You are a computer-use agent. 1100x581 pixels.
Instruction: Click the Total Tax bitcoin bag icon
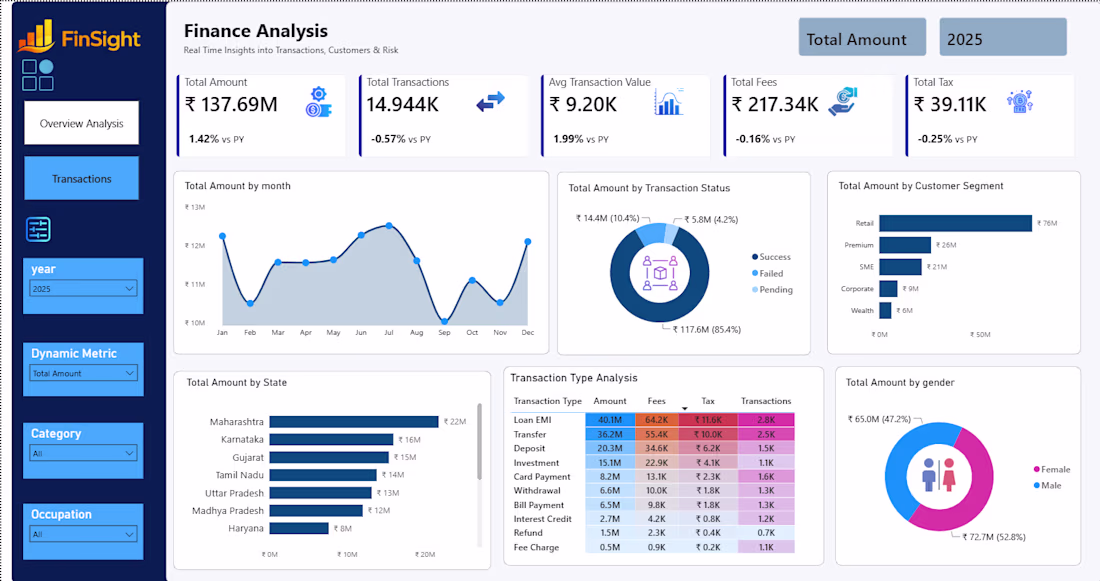pos(1019,102)
